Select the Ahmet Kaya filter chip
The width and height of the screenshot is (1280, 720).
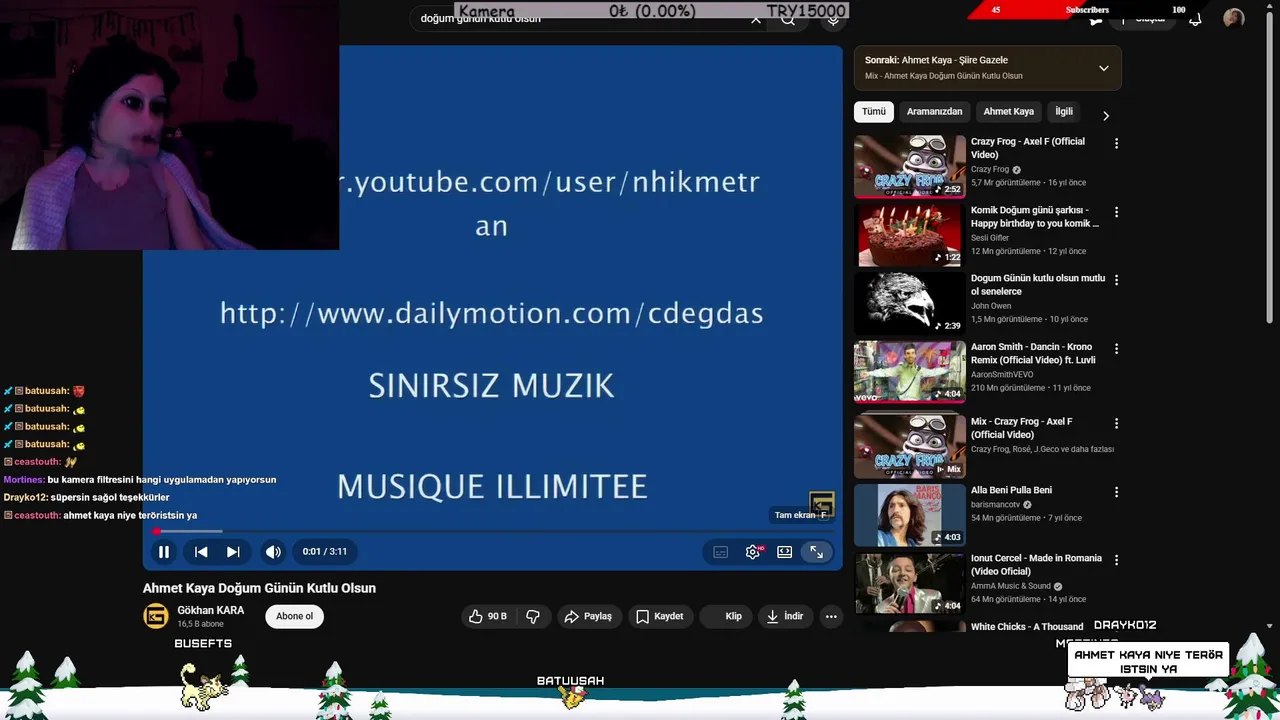coord(1008,111)
